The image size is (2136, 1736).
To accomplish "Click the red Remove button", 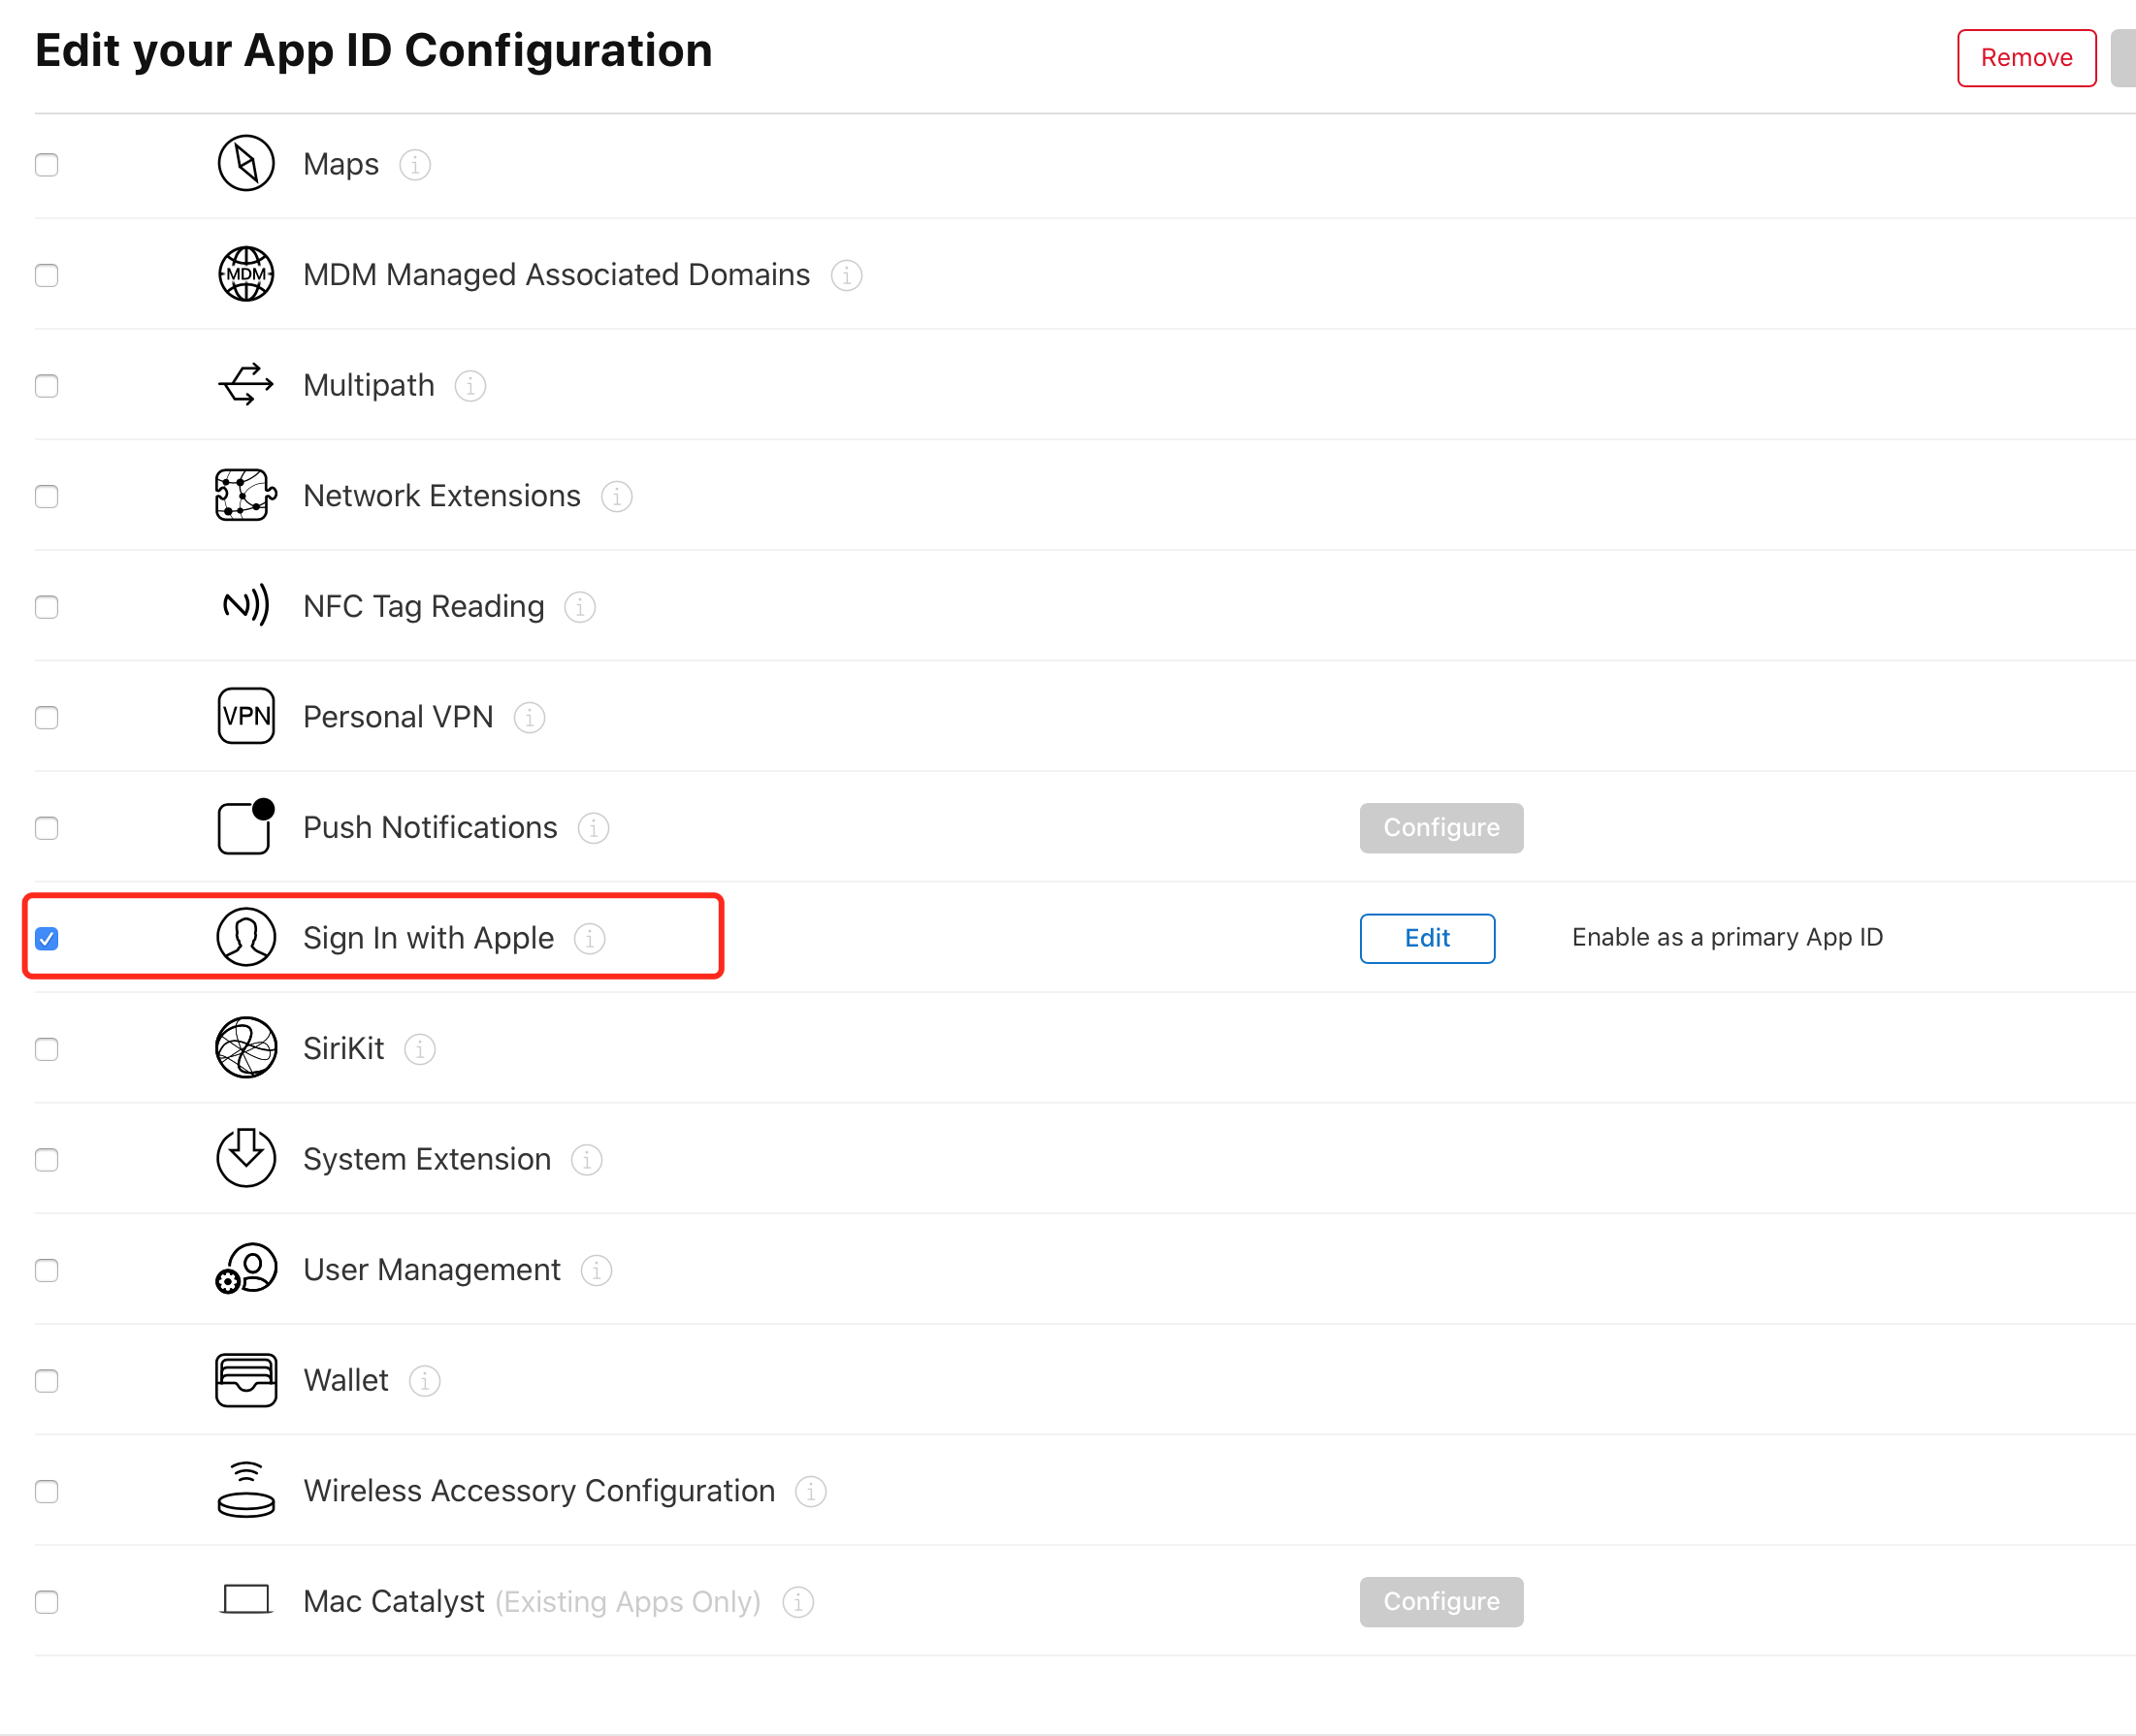I will coord(2026,58).
